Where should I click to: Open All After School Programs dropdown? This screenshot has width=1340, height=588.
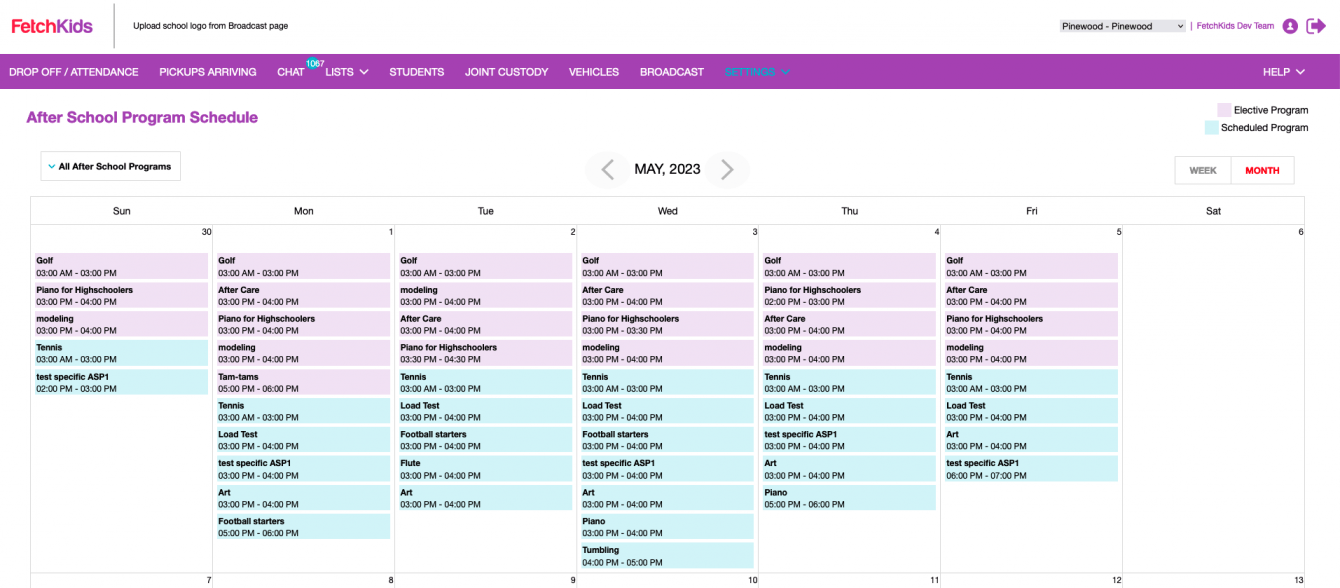110,167
